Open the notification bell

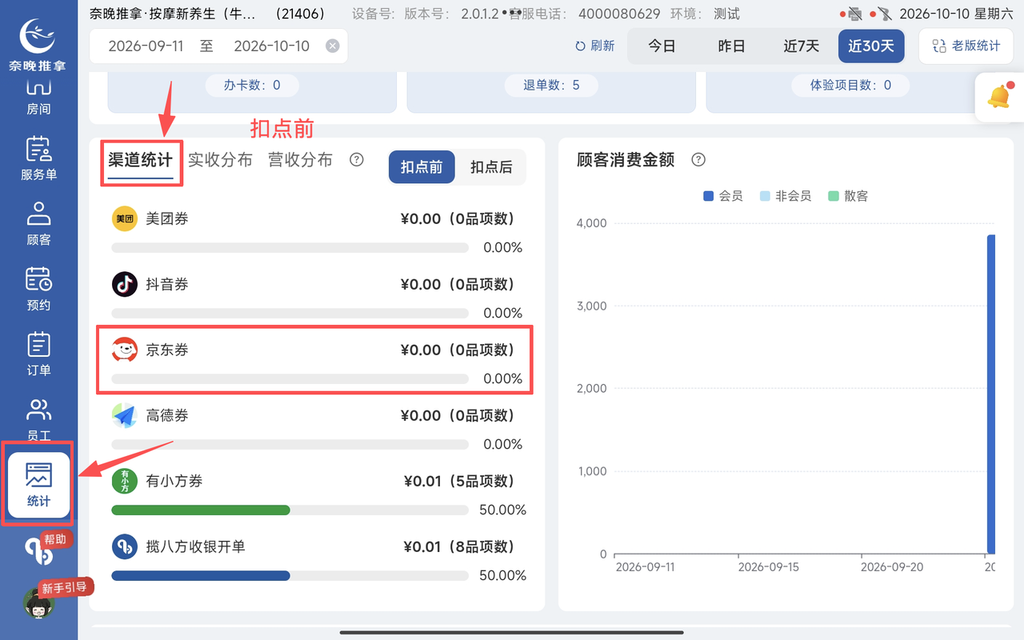point(999,97)
